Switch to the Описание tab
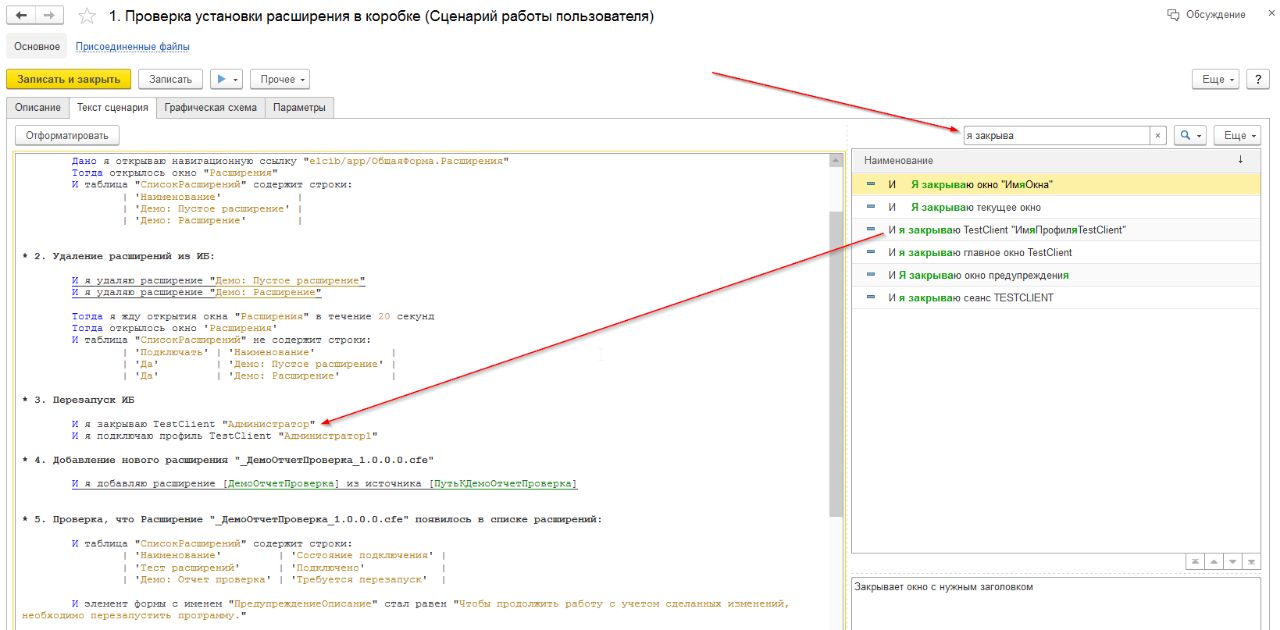The height and width of the screenshot is (630, 1280). point(38,107)
